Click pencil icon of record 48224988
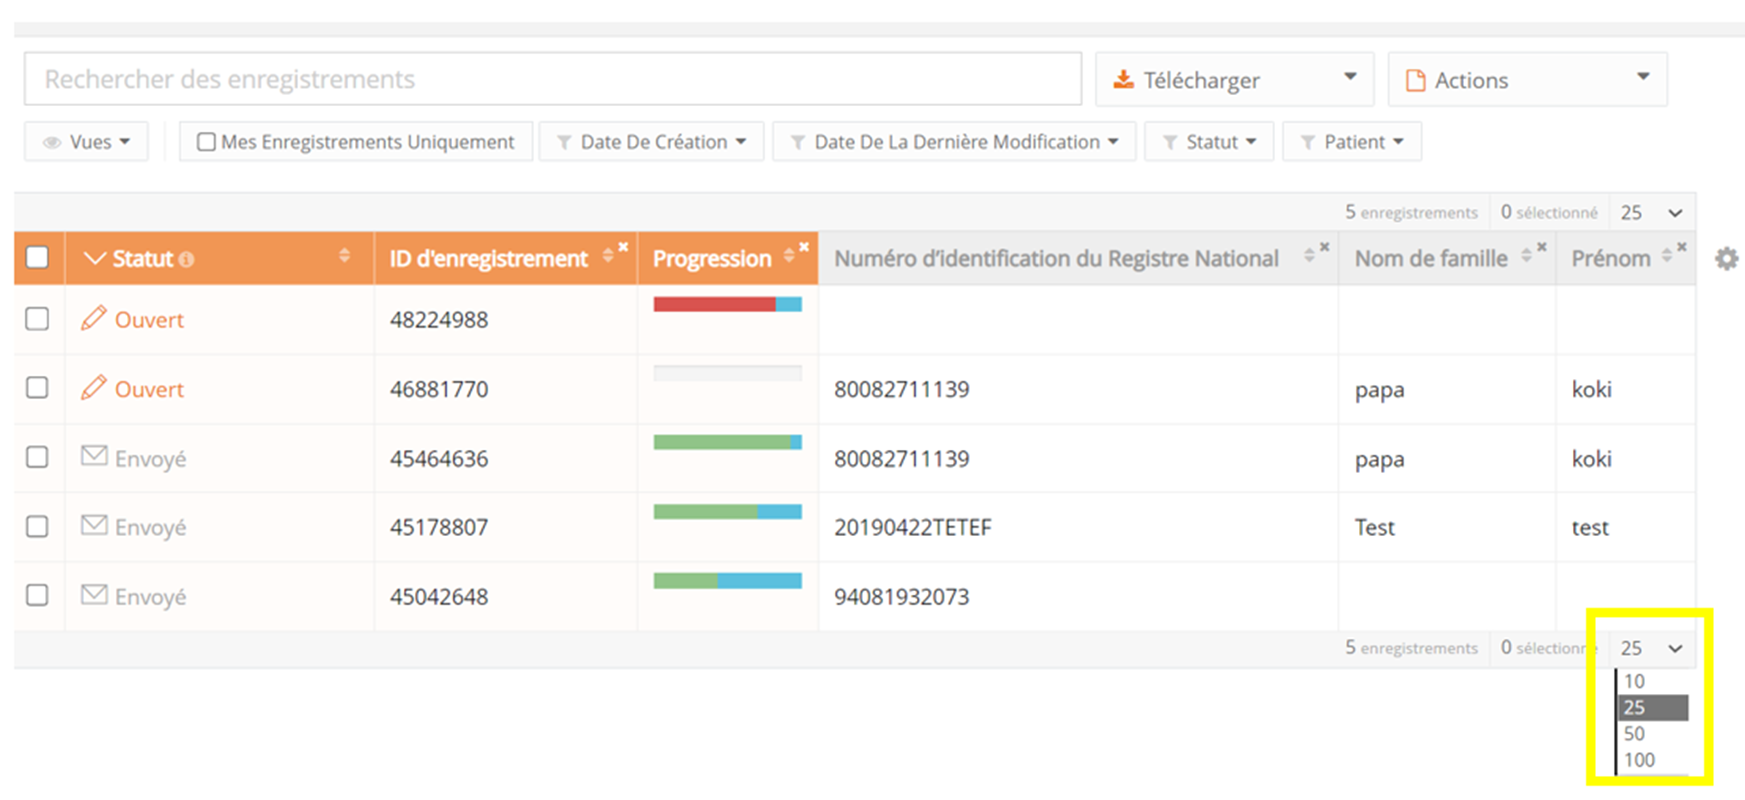 pyautogui.click(x=94, y=319)
